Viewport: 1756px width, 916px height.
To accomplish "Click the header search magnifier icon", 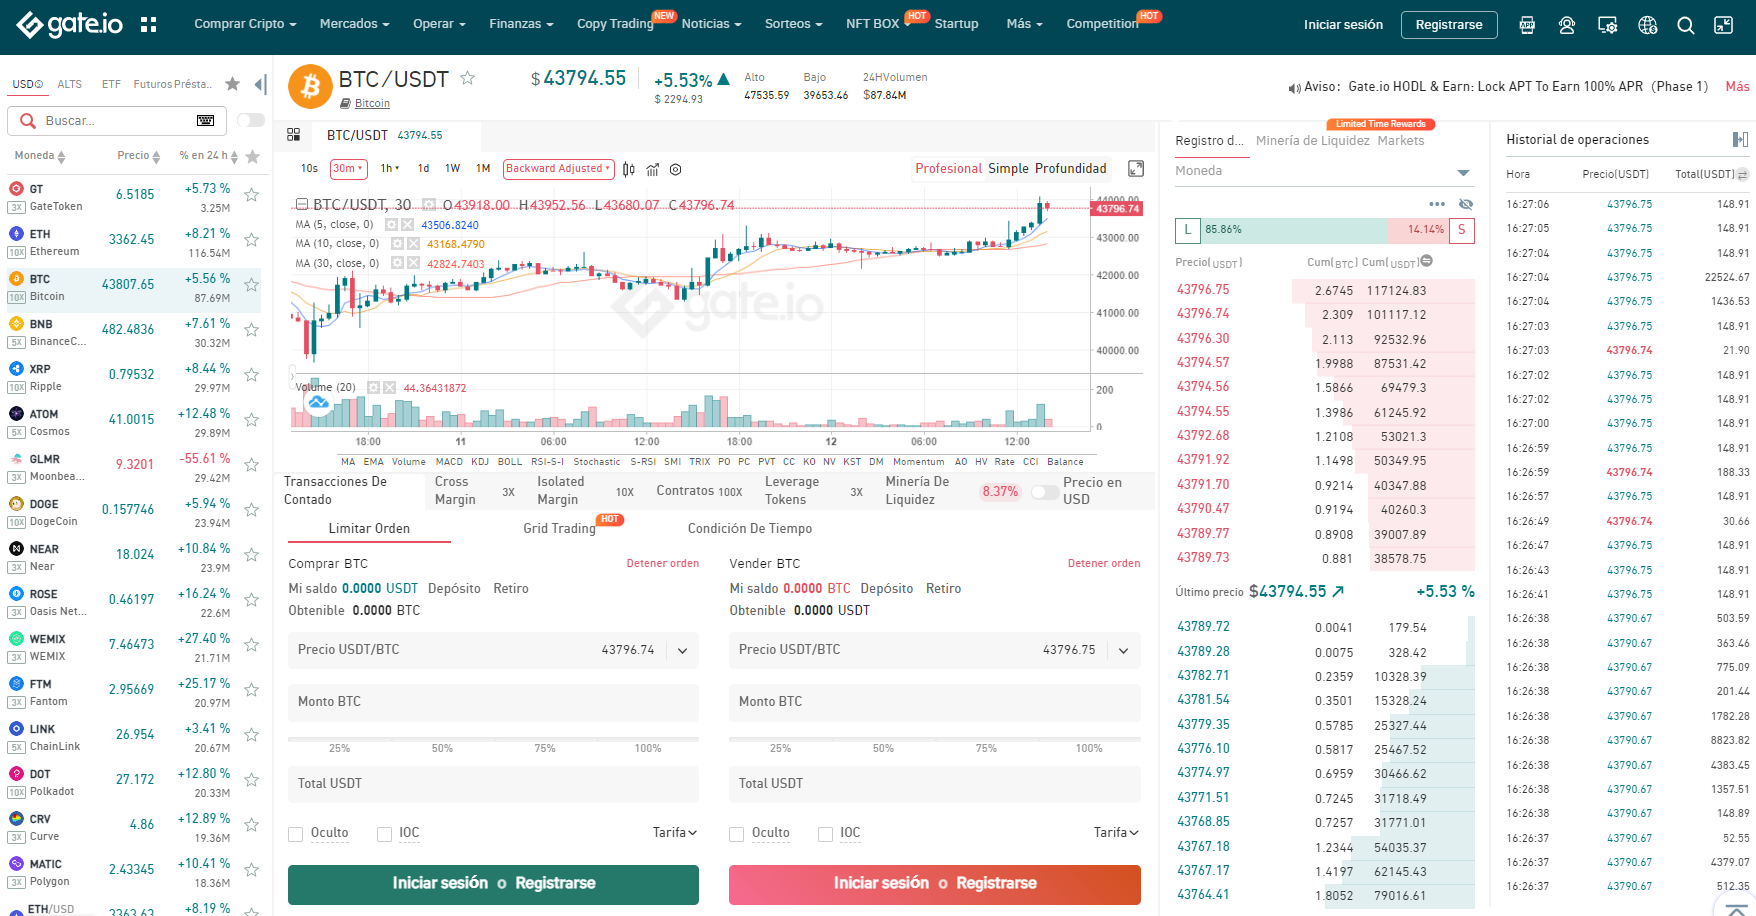I will coord(1685,25).
